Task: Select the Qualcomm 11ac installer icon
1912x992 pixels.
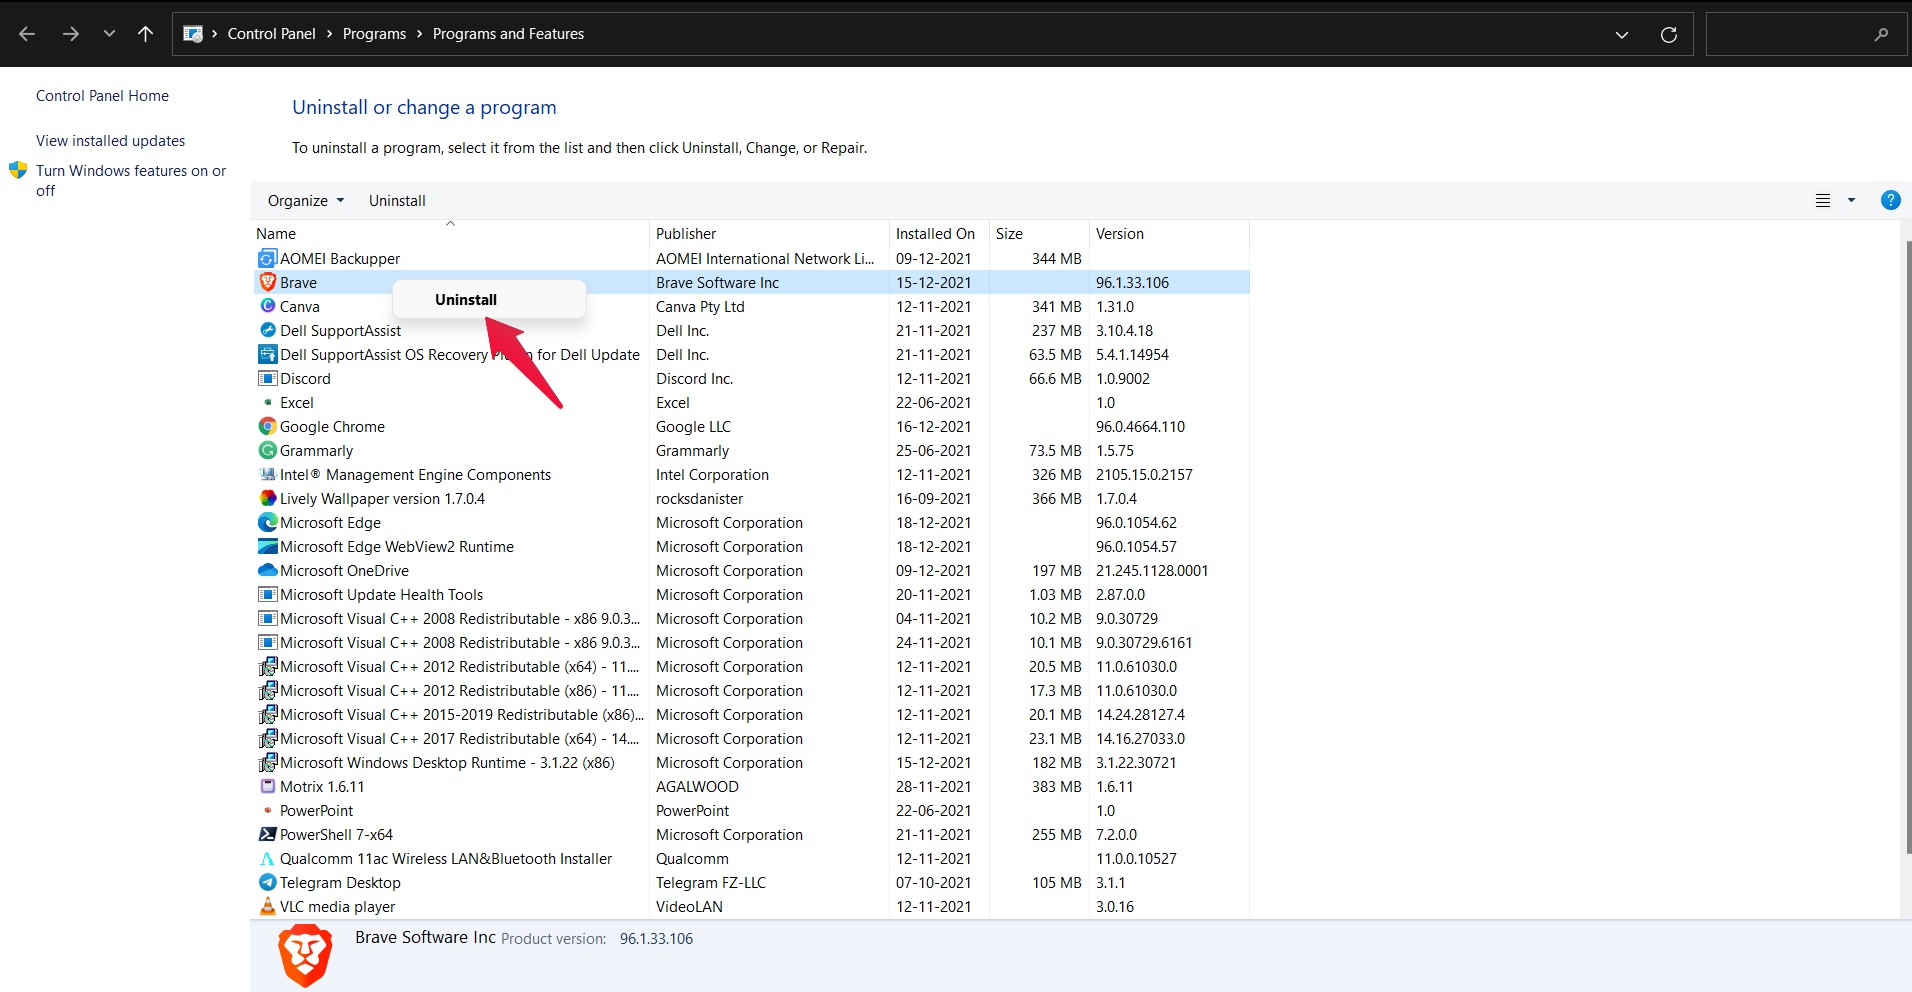Action: point(267,859)
